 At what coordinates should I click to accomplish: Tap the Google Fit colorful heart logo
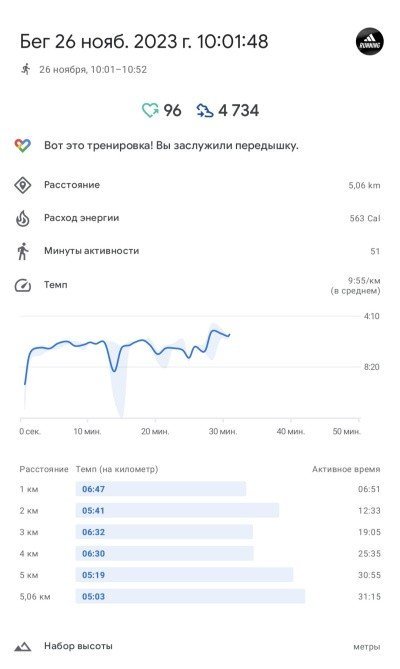23,145
